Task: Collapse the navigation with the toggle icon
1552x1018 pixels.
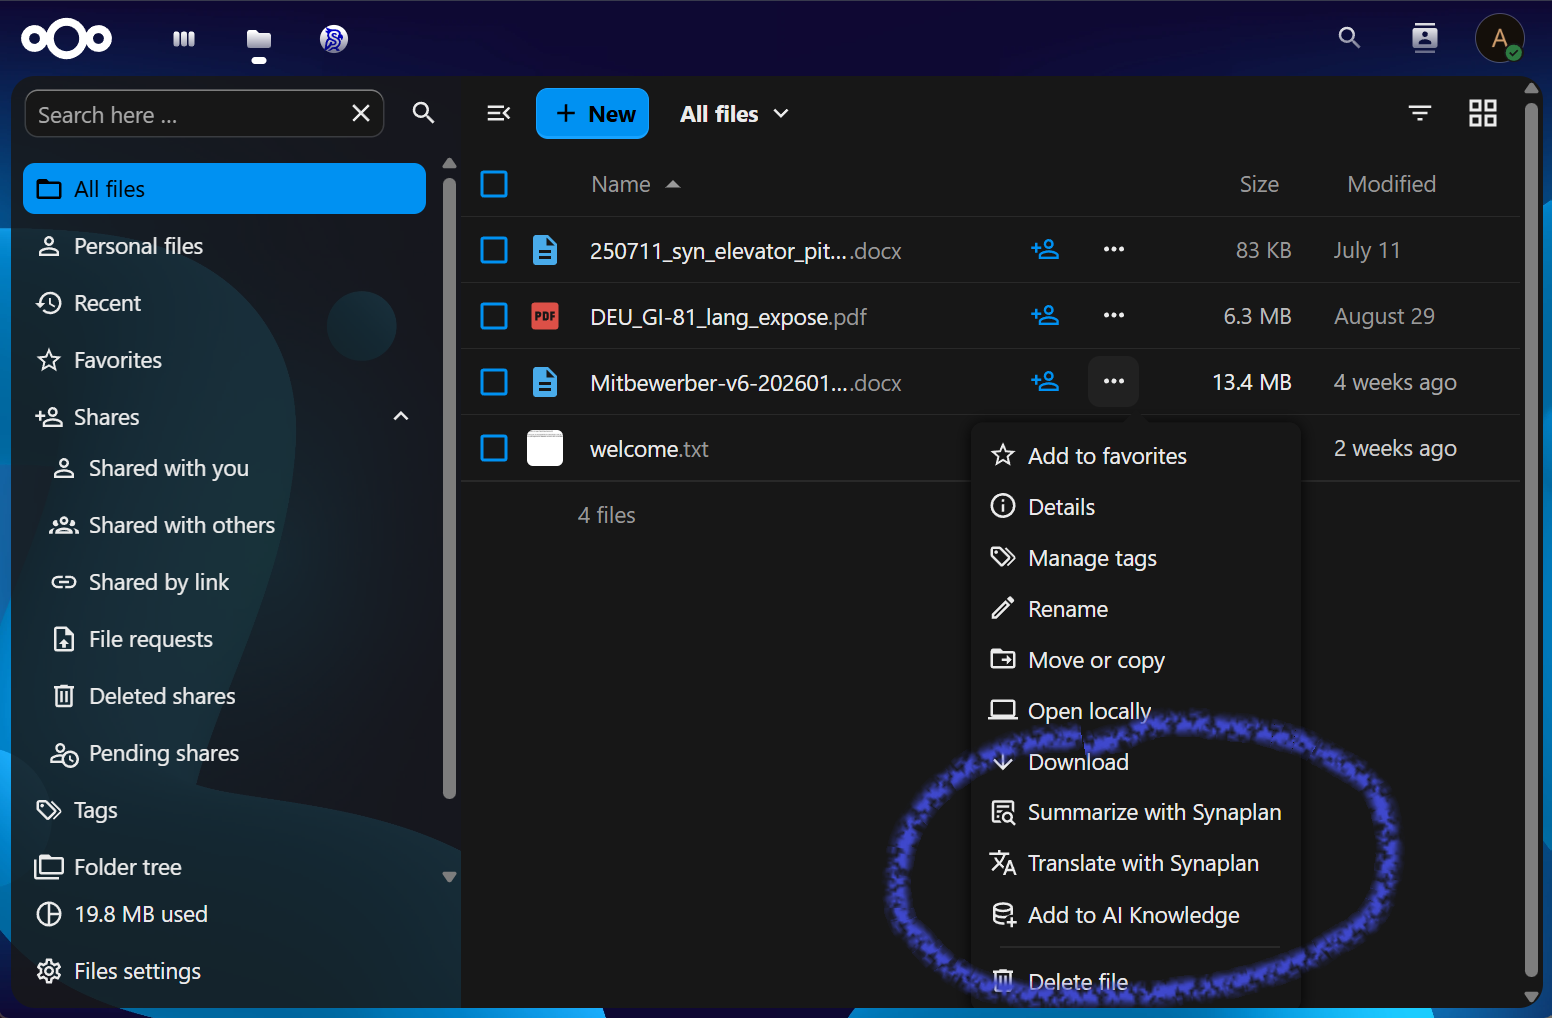Action: pyautogui.click(x=499, y=114)
